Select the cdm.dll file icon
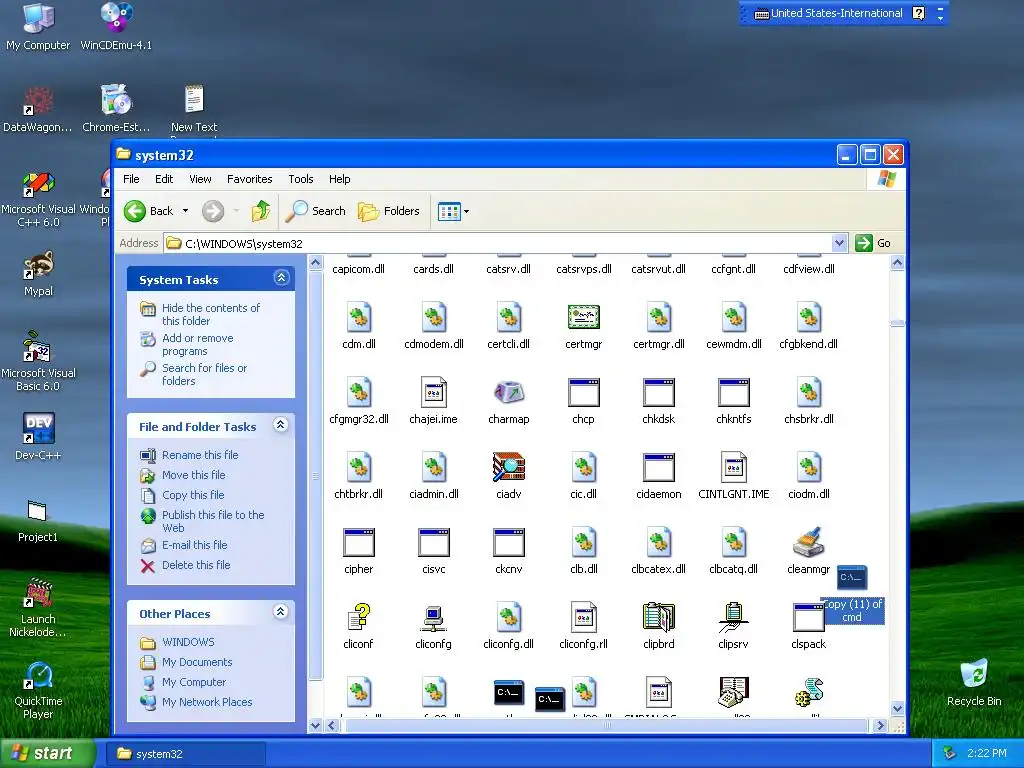This screenshot has height=768, width=1024. tap(359, 317)
